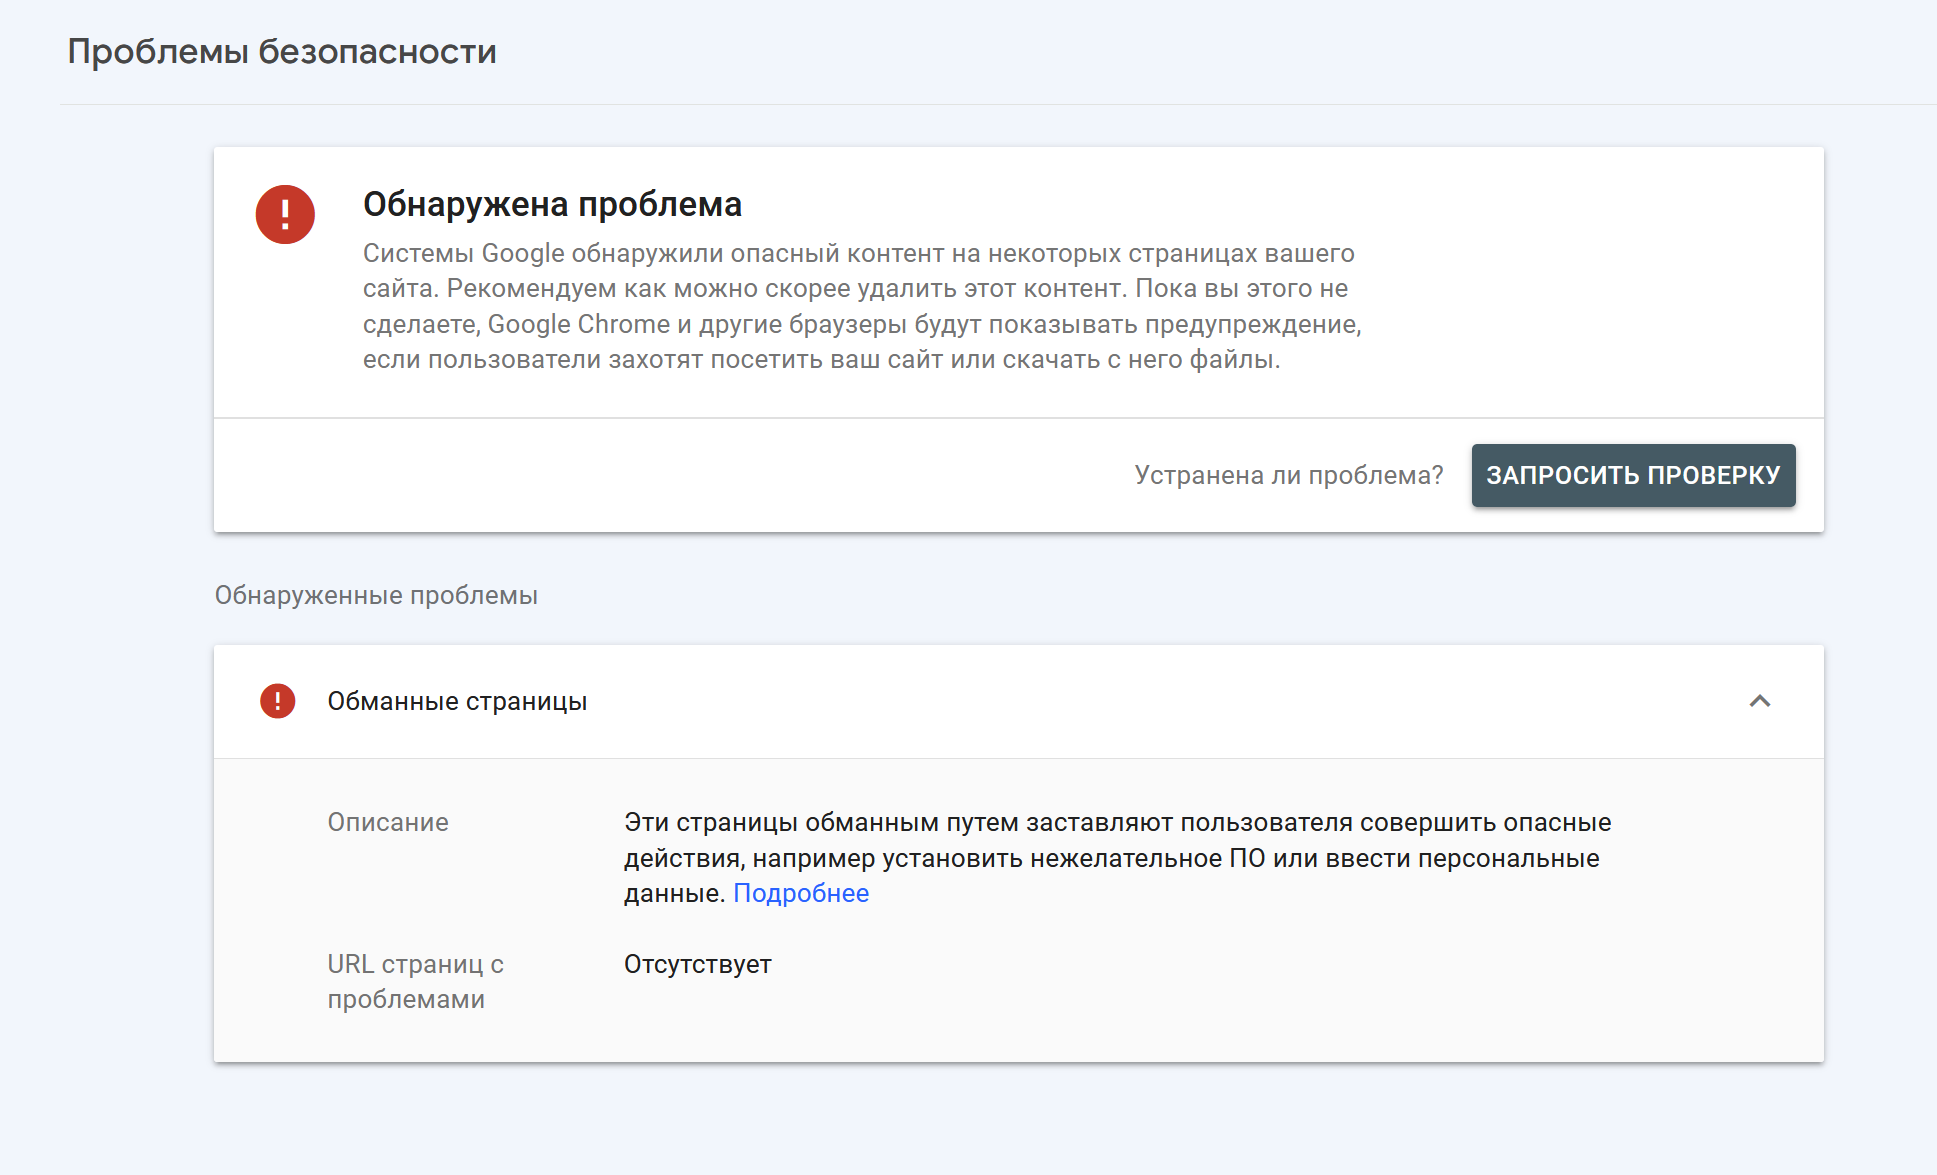Click the paragraph starting Системы Google обнаружили

[862, 306]
